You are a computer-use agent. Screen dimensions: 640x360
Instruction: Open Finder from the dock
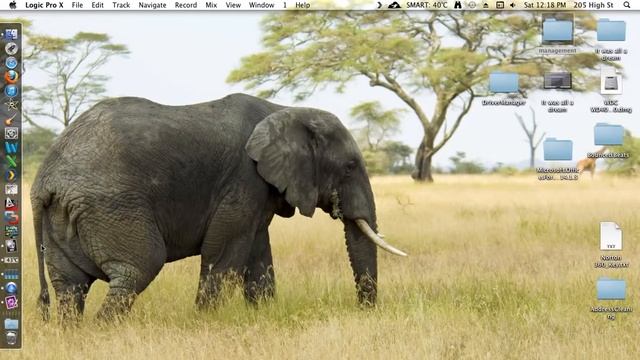tap(11, 34)
